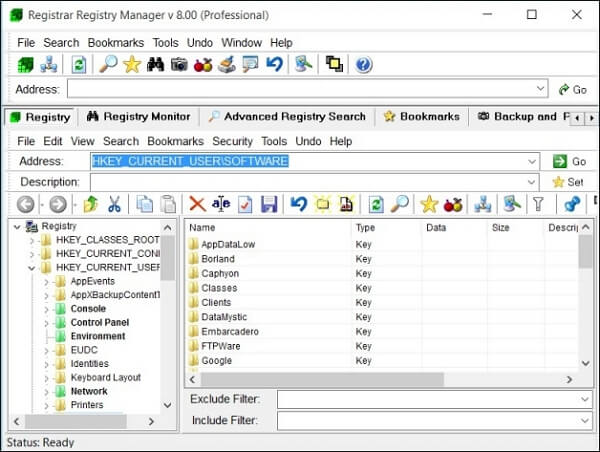Click the forward navigation arrow button
The image size is (600, 452).
coord(58,204)
